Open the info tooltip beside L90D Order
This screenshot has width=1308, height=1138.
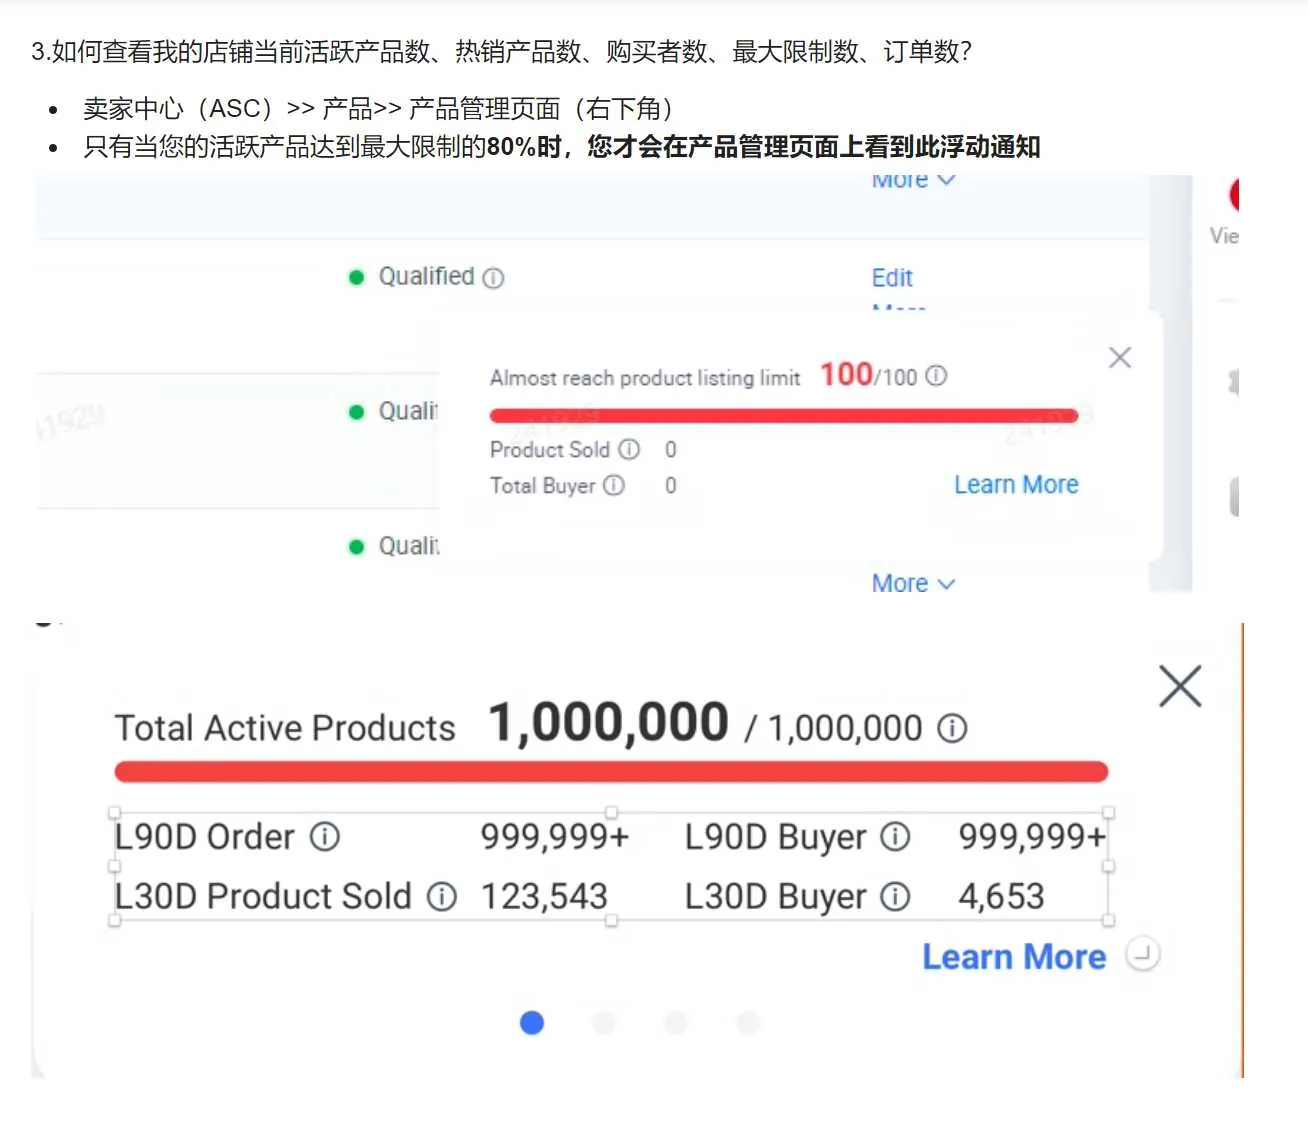325,836
